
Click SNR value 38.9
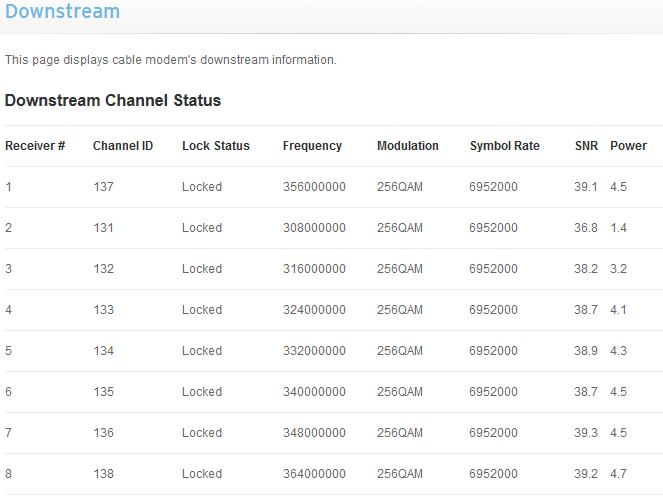[586, 351]
